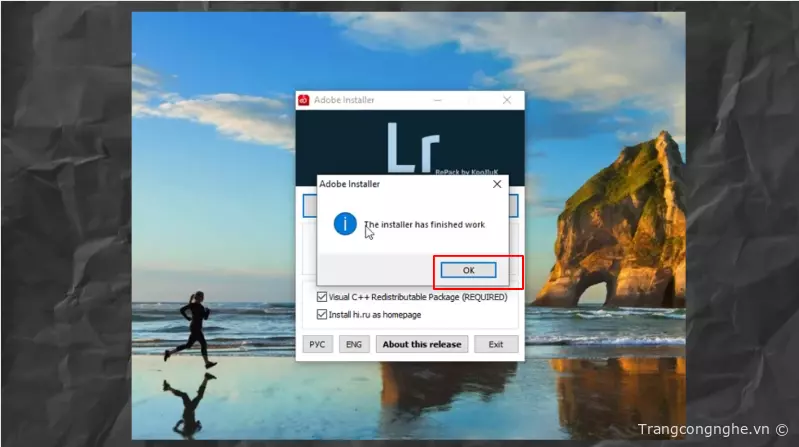Click the red Adobe Installer title bar icon

coord(303,100)
